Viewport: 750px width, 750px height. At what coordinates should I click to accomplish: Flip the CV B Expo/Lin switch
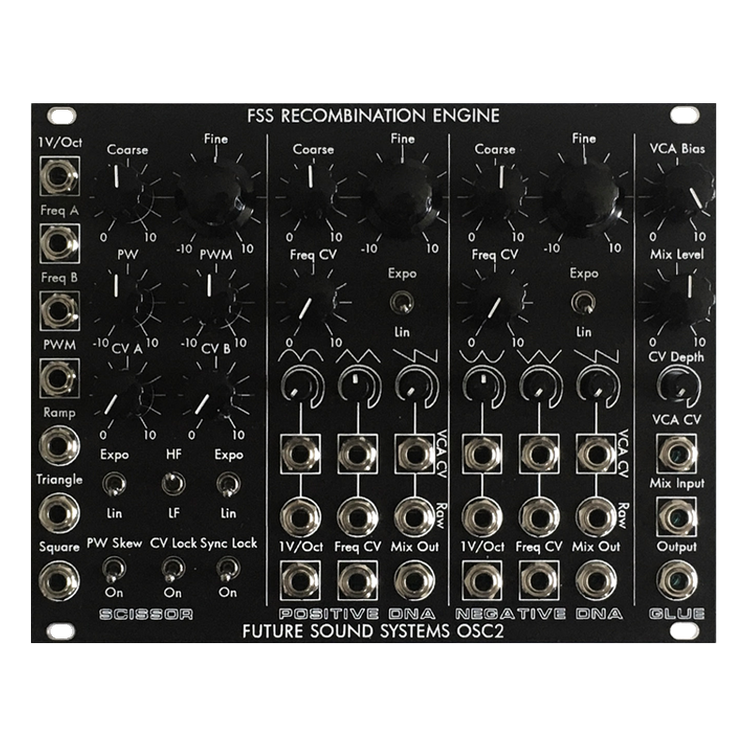coord(228,484)
